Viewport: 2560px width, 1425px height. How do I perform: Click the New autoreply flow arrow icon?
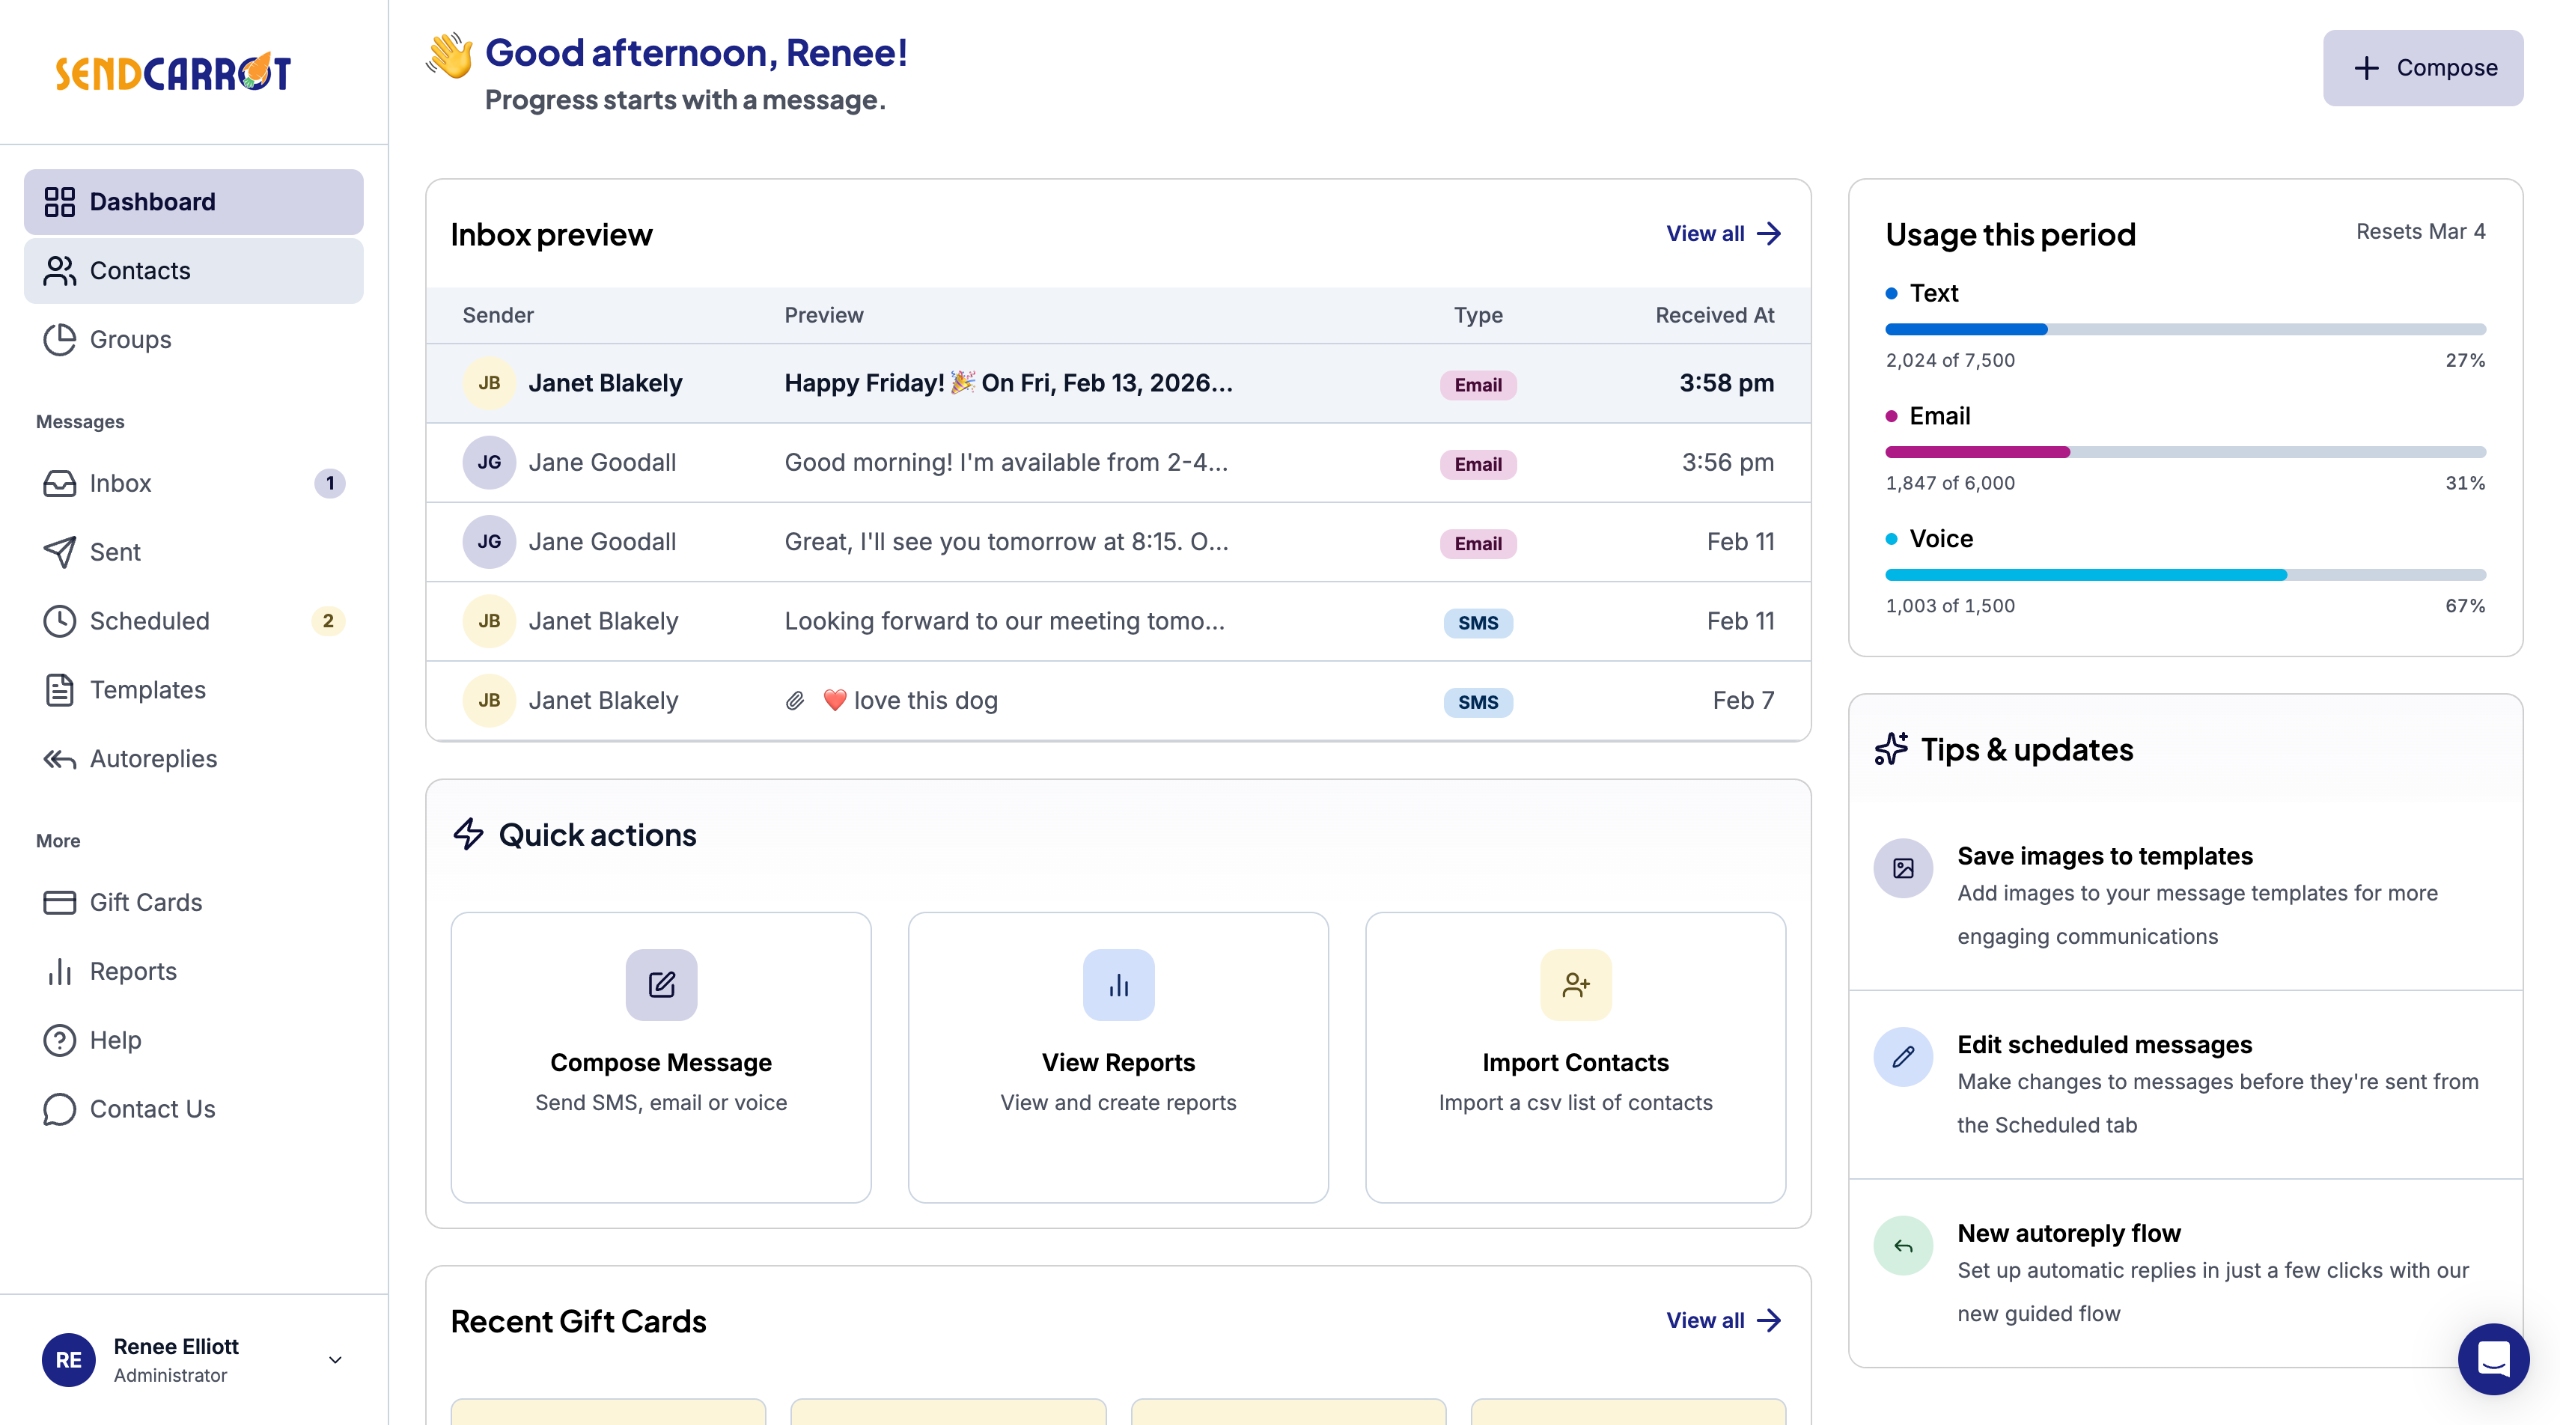pos(1903,1246)
